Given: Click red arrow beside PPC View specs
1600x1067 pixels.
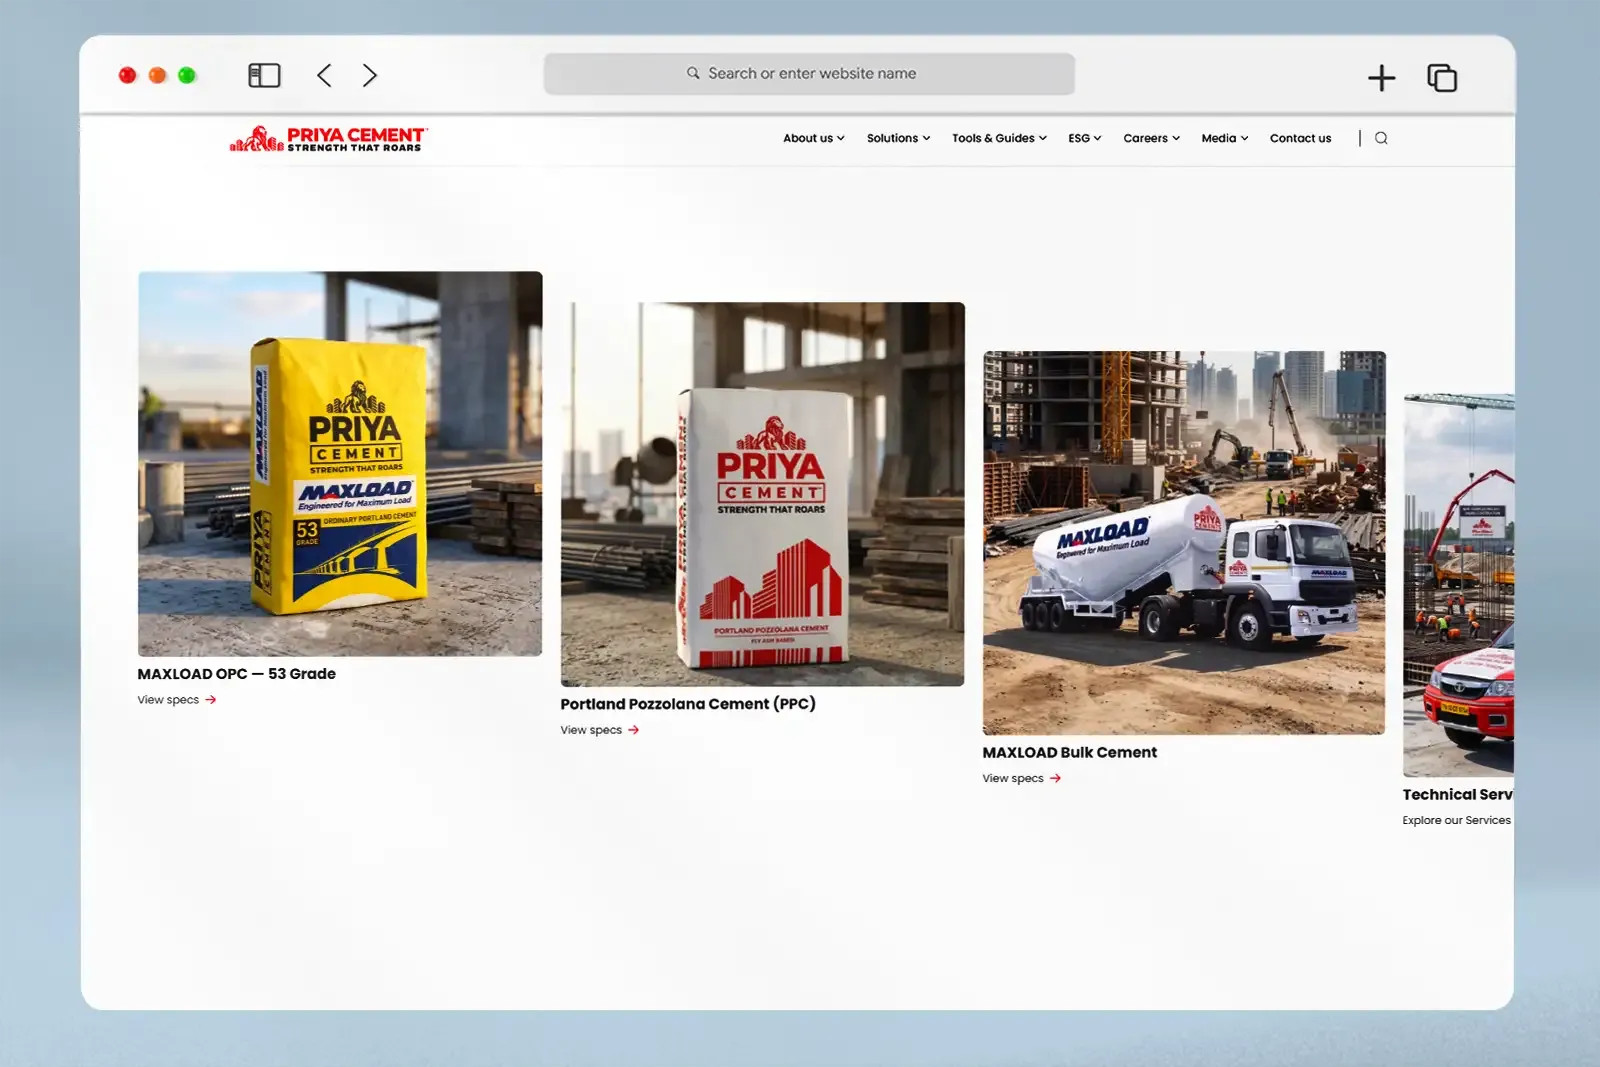Looking at the screenshot, I should coord(634,730).
